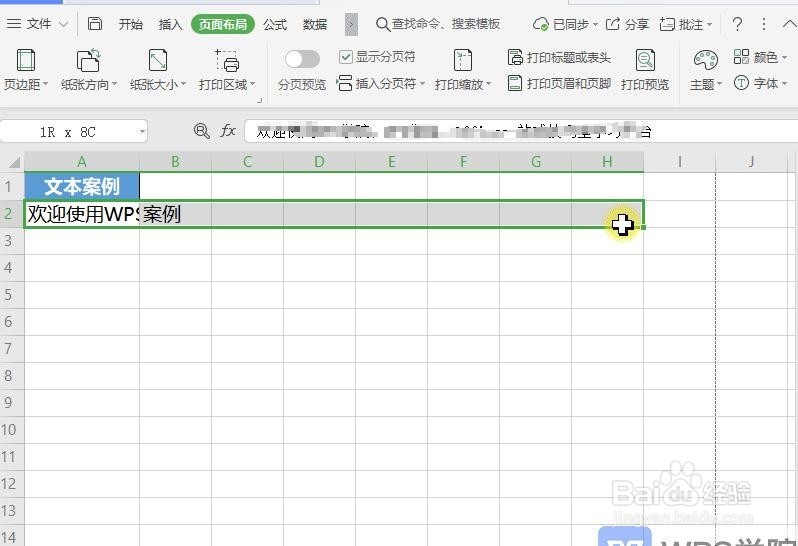Open the 颜色 theme colors dropdown
The image size is (798, 546).
[760, 56]
